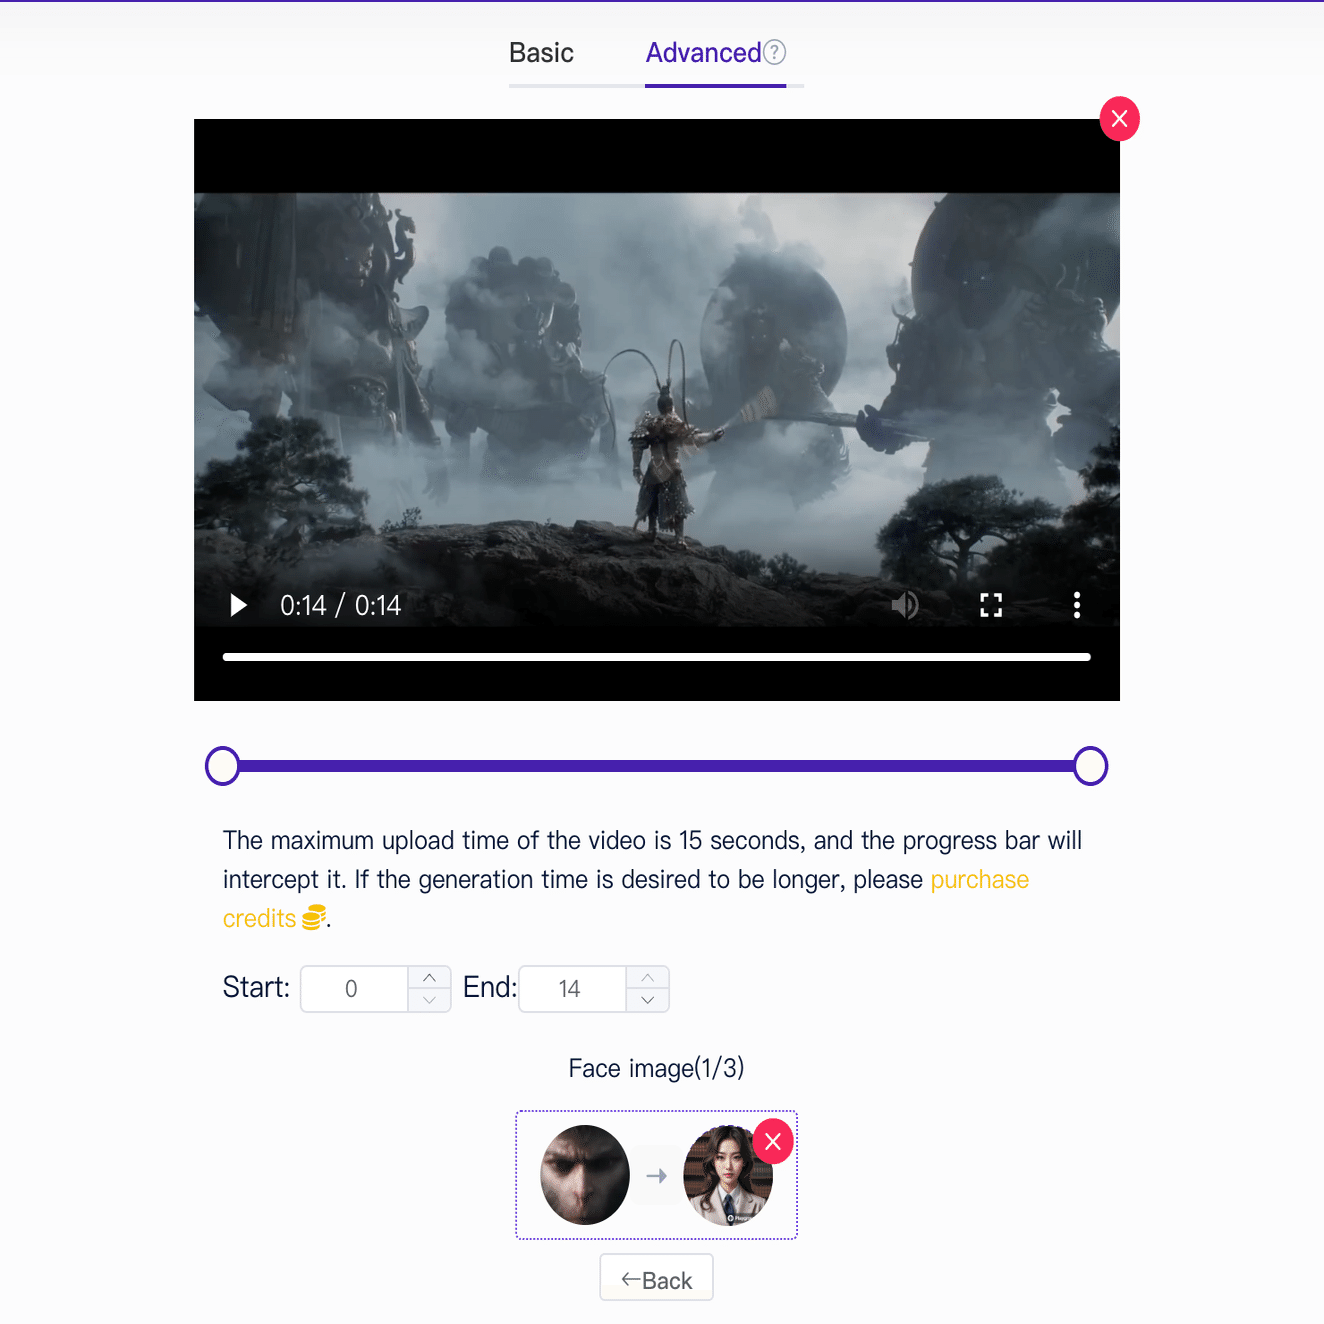Switch to the Advanced tab
This screenshot has height=1324, width=1324.
pyautogui.click(x=703, y=53)
